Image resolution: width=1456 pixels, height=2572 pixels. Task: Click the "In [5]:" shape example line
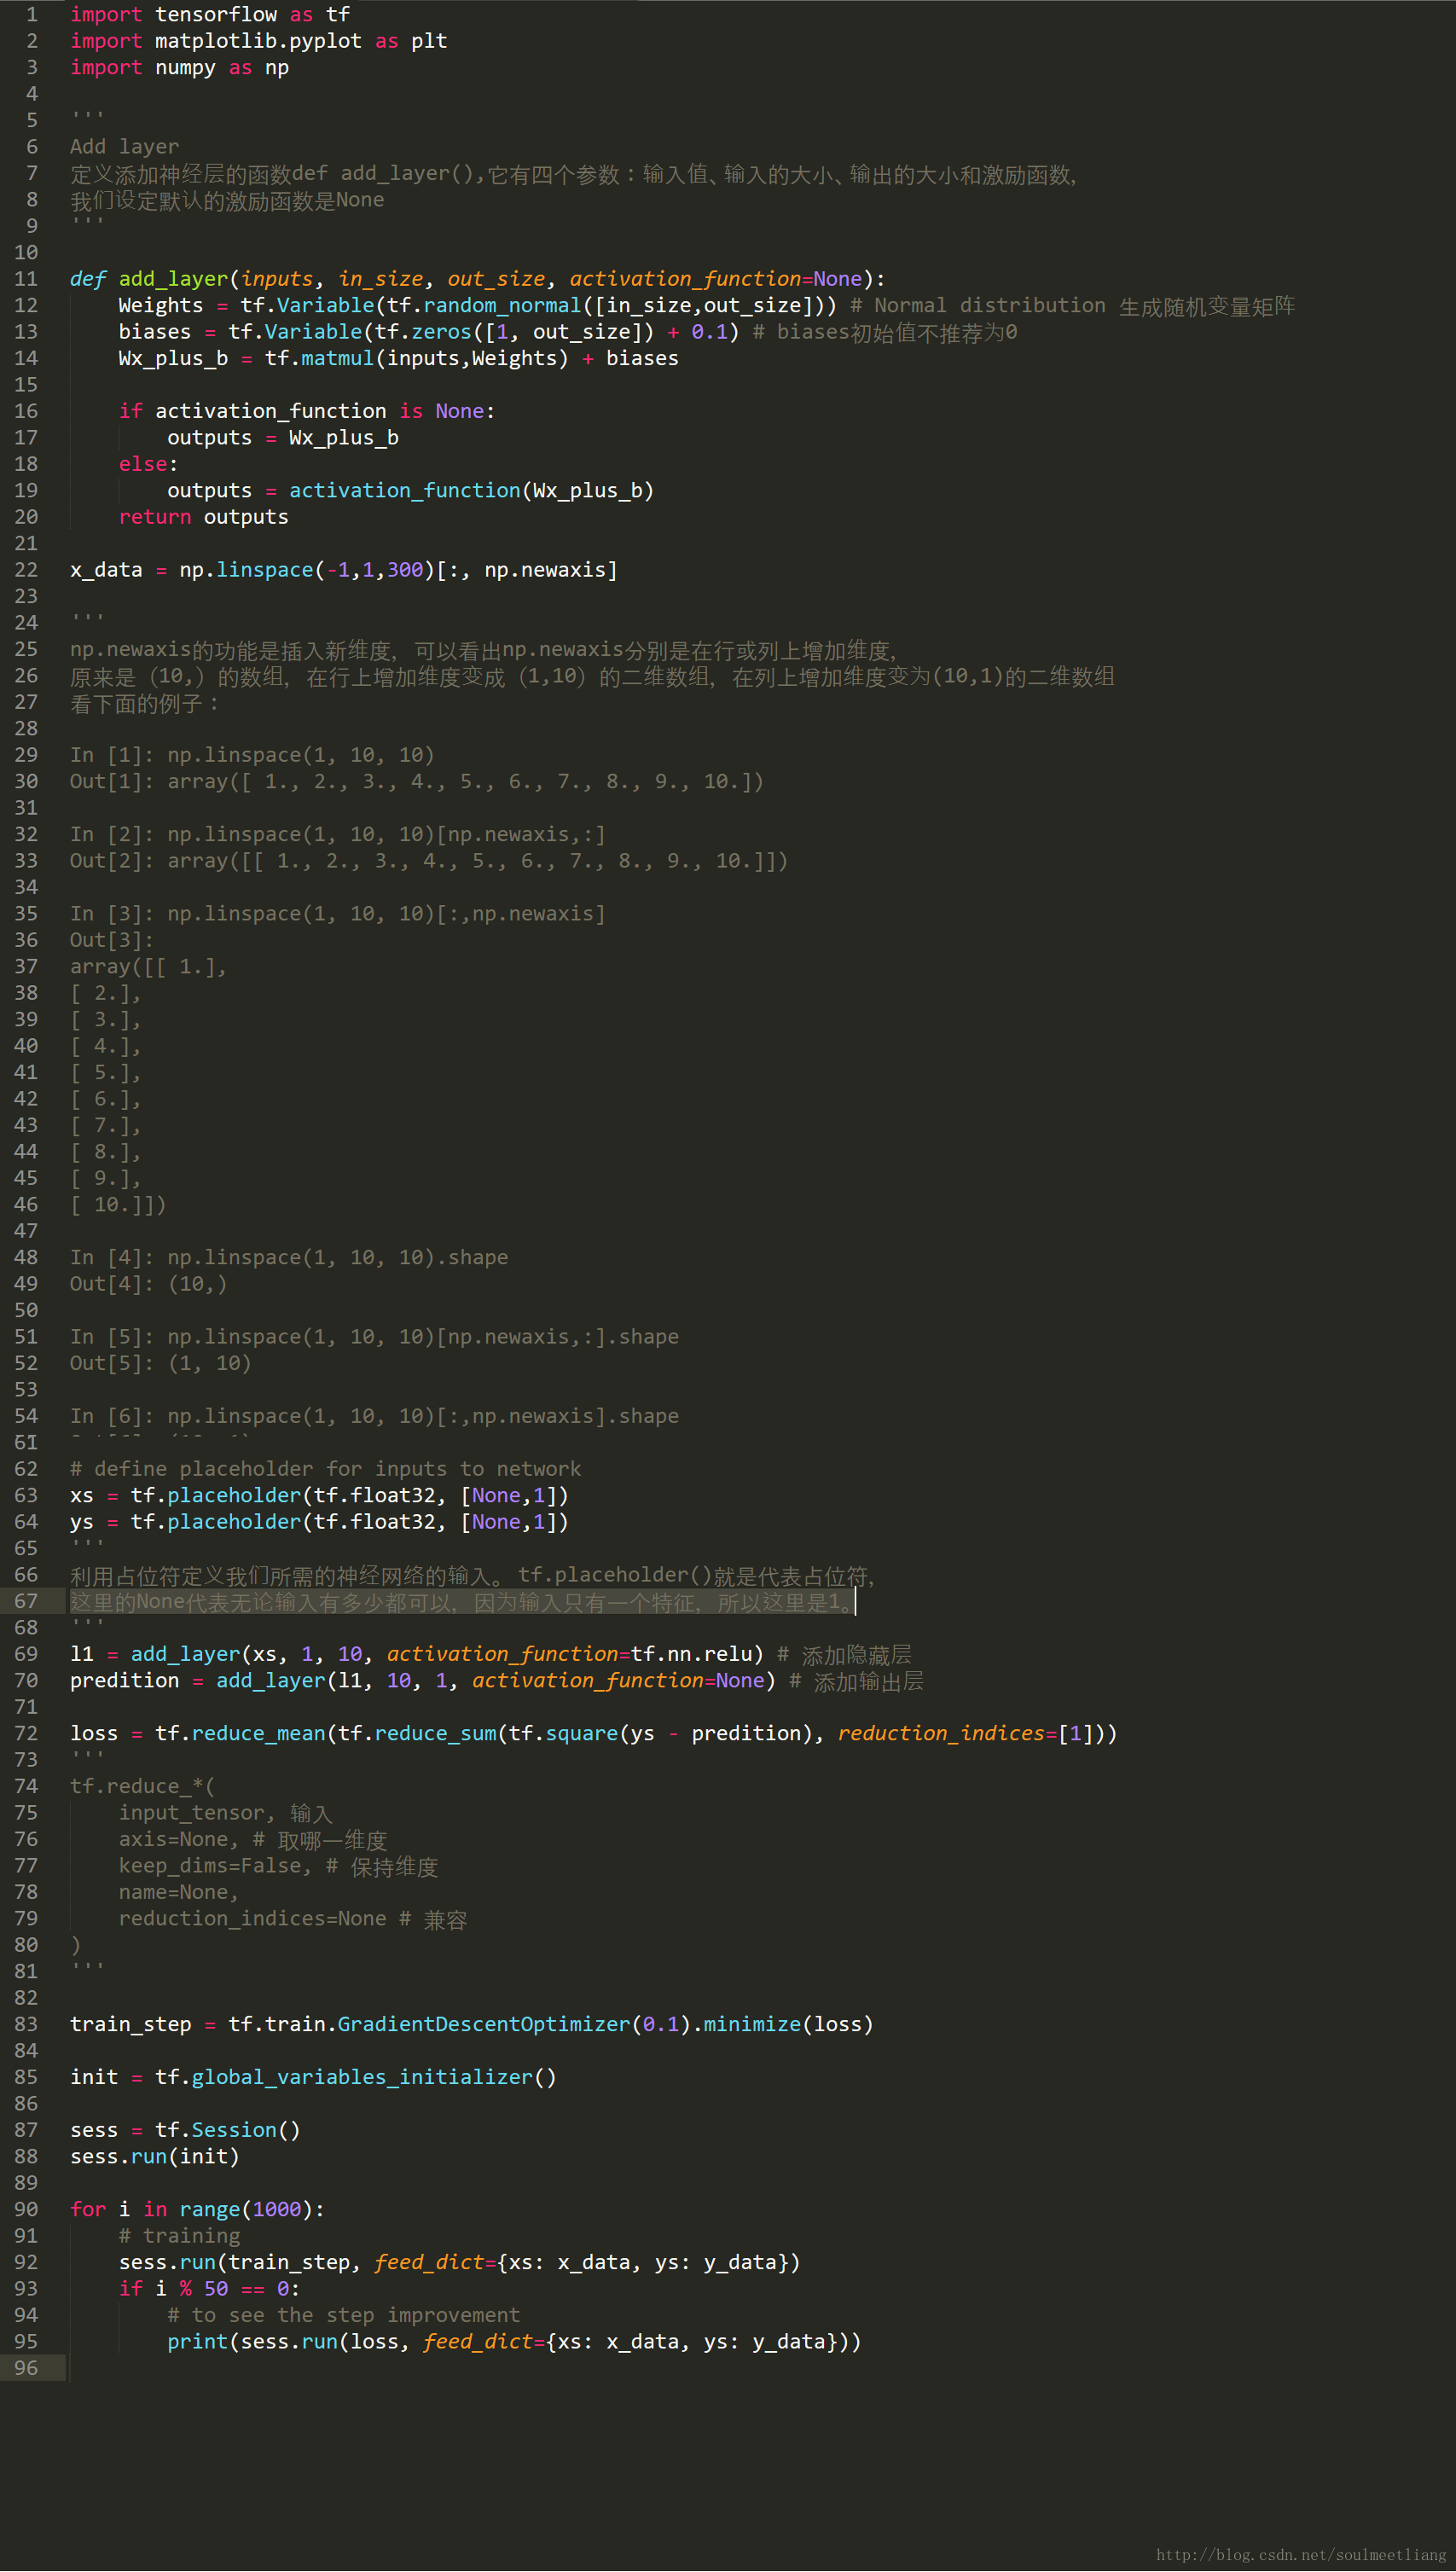375,1337
